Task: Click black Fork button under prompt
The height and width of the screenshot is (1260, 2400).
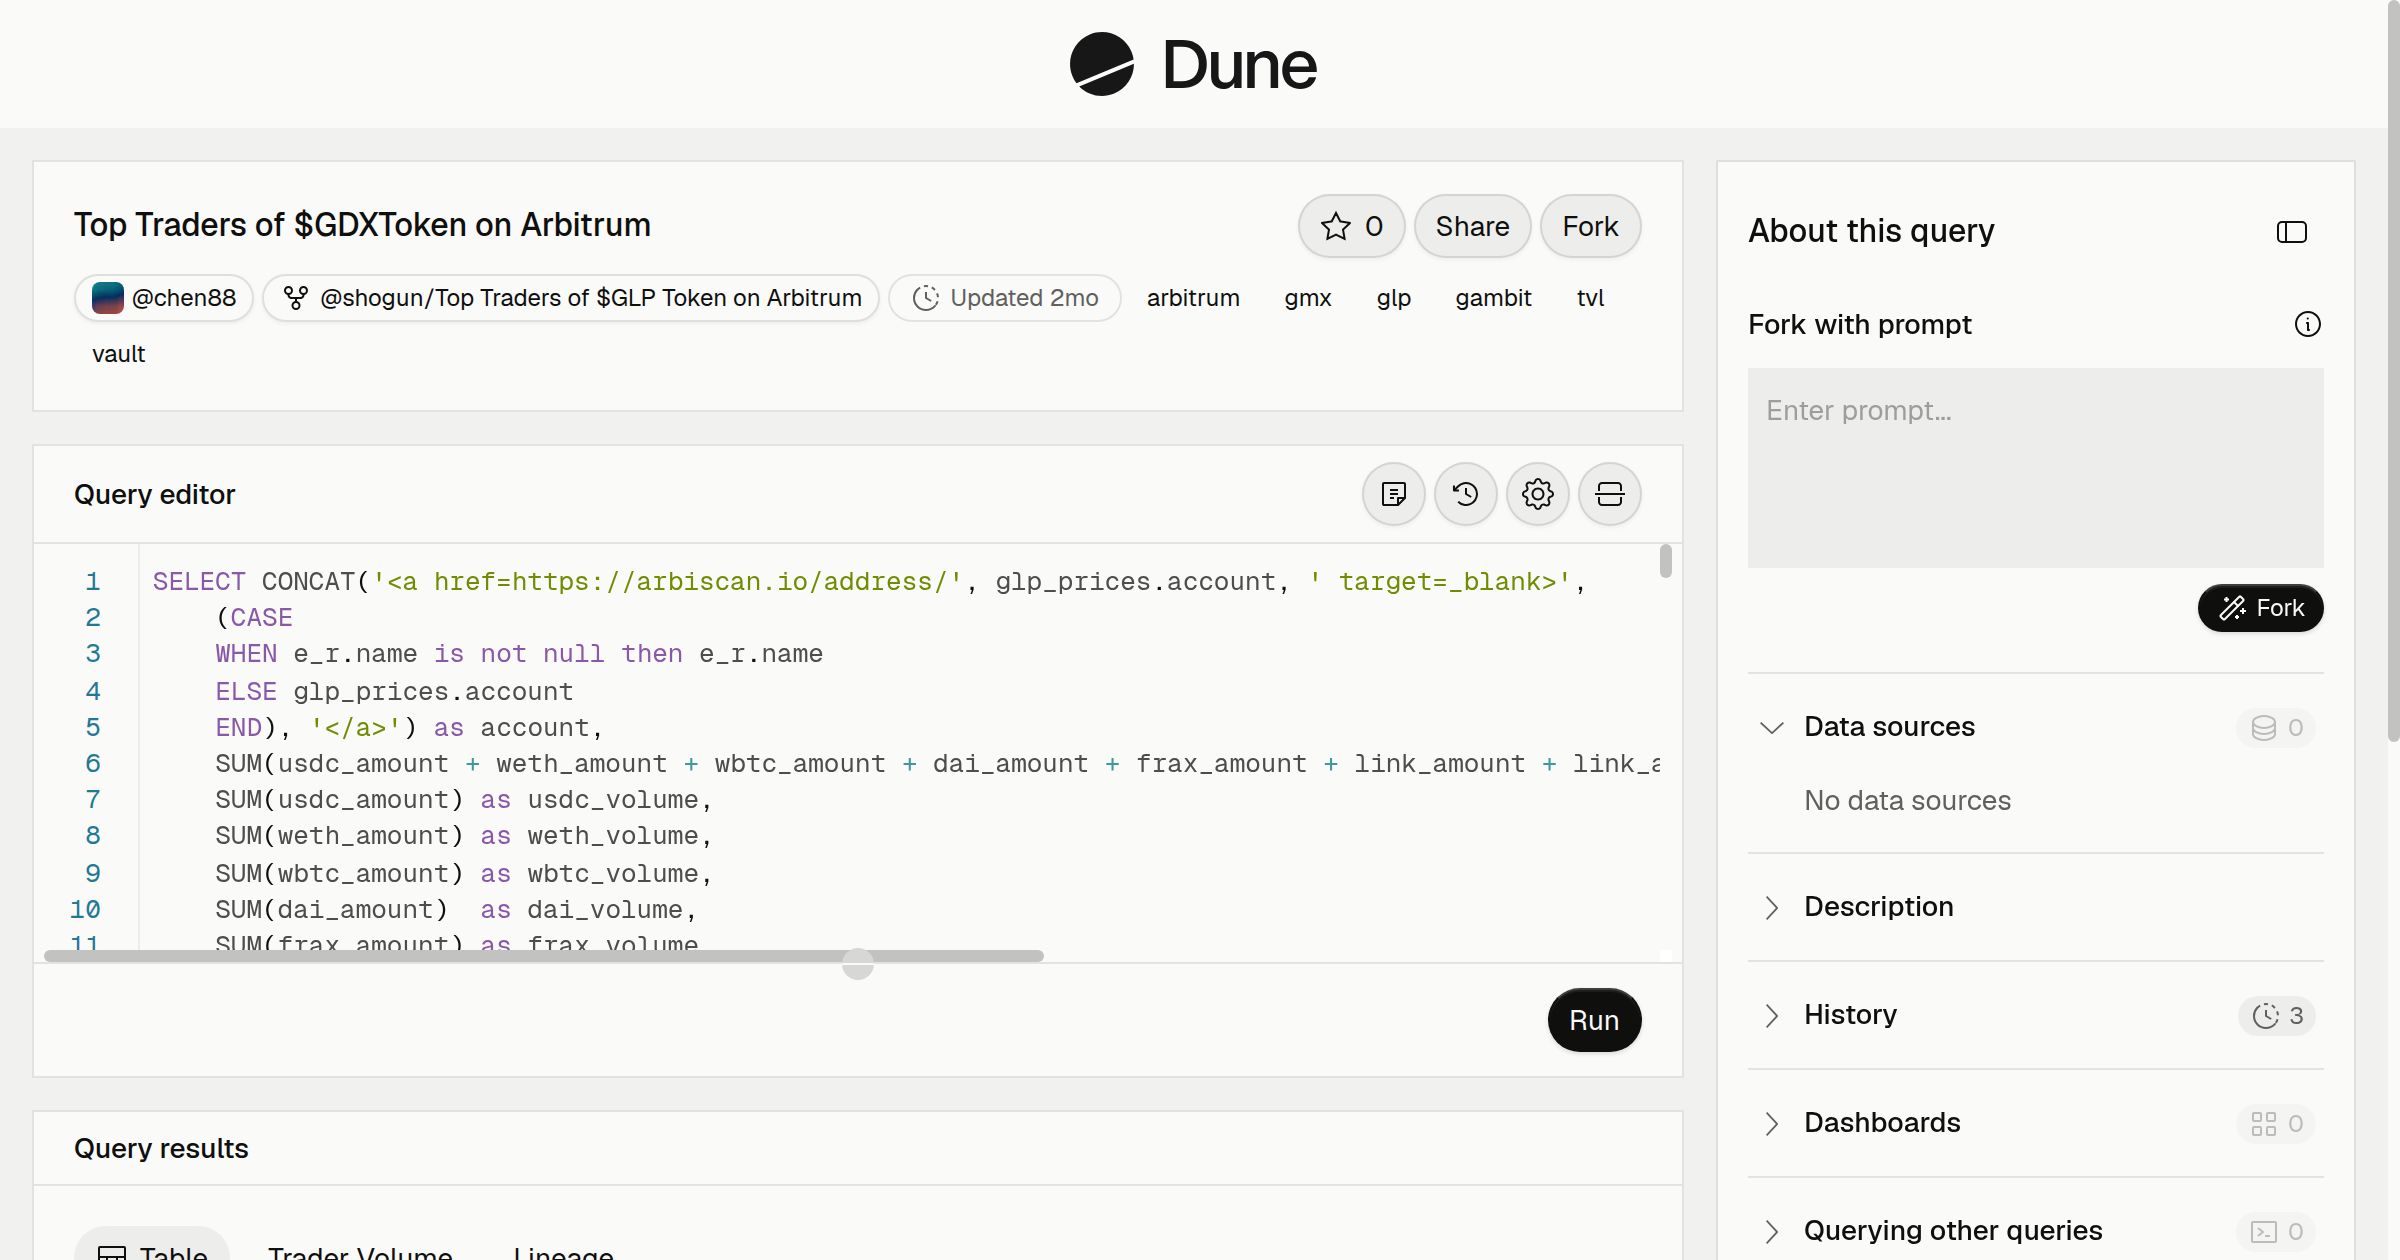Action: pyautogui.click(x=2261, y=608)
